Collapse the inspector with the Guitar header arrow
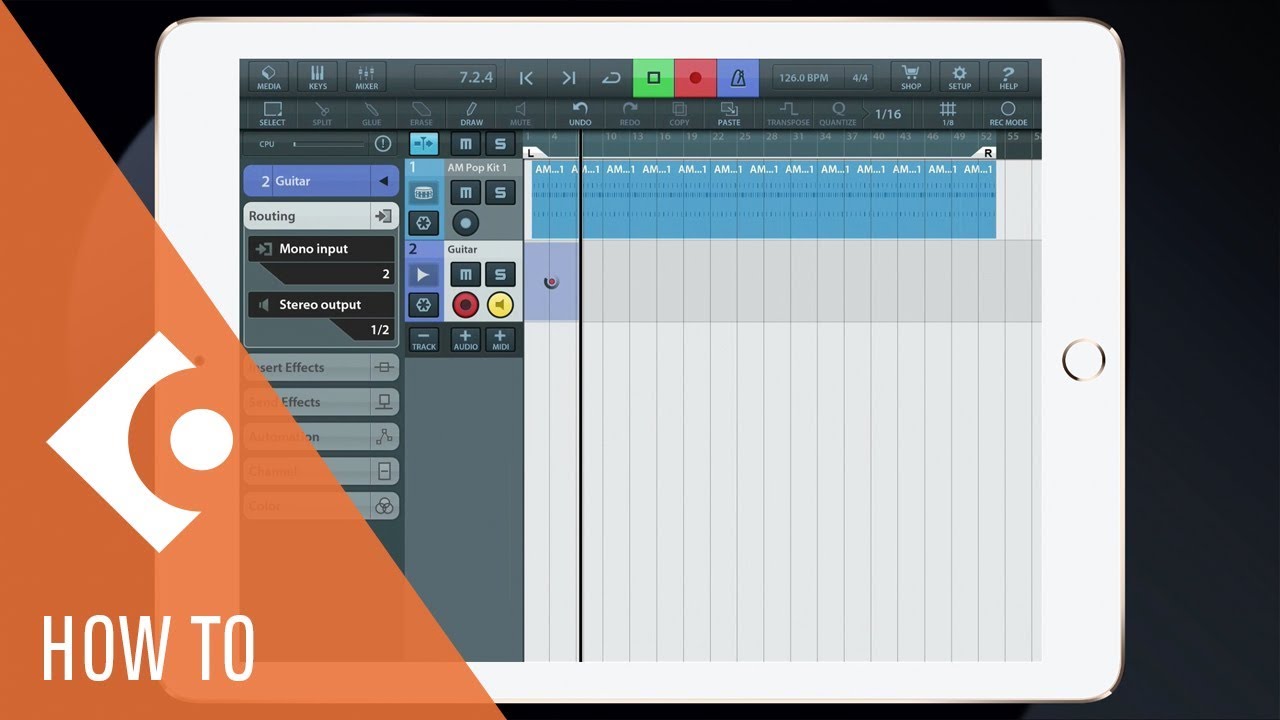 click(x=382, y=181)
